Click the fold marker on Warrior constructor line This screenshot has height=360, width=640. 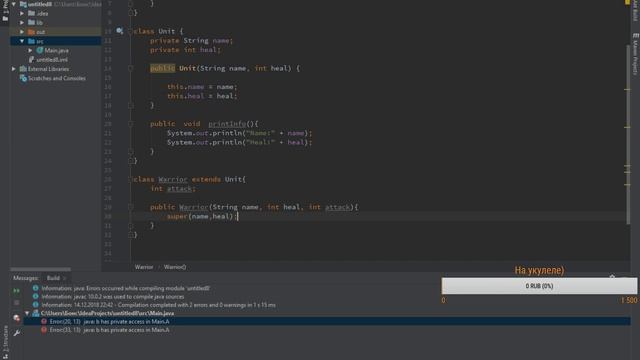click(x=131, y=207)
